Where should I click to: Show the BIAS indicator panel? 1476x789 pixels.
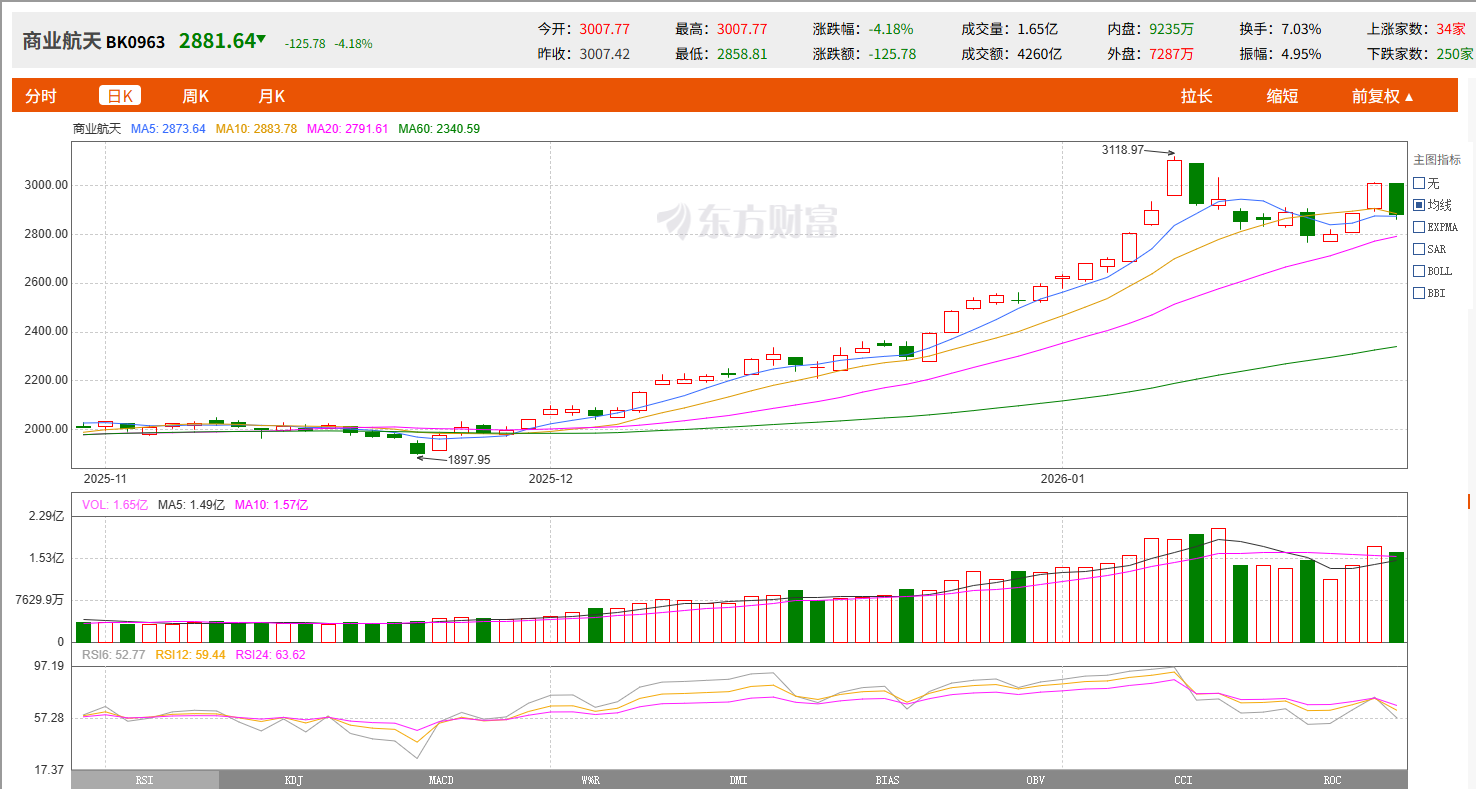886,780
